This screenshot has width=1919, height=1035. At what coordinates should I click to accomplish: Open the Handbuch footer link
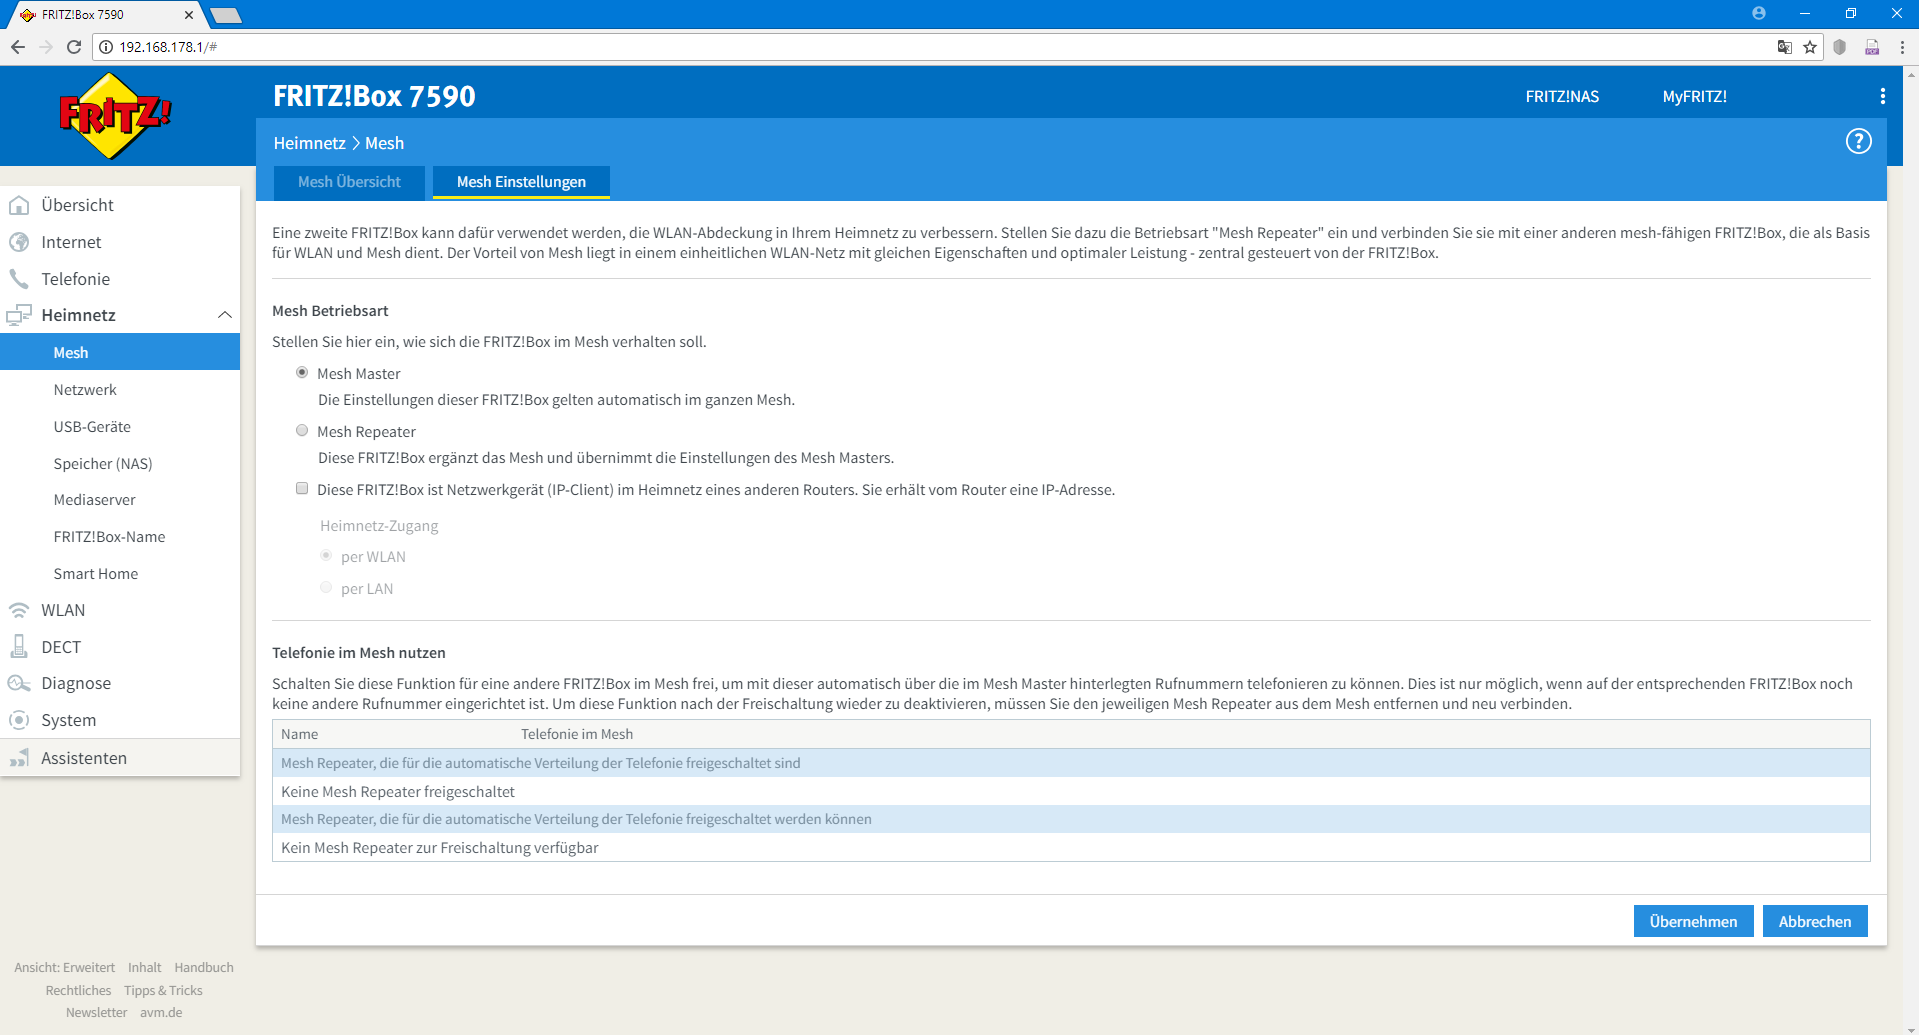pos(204,967)
